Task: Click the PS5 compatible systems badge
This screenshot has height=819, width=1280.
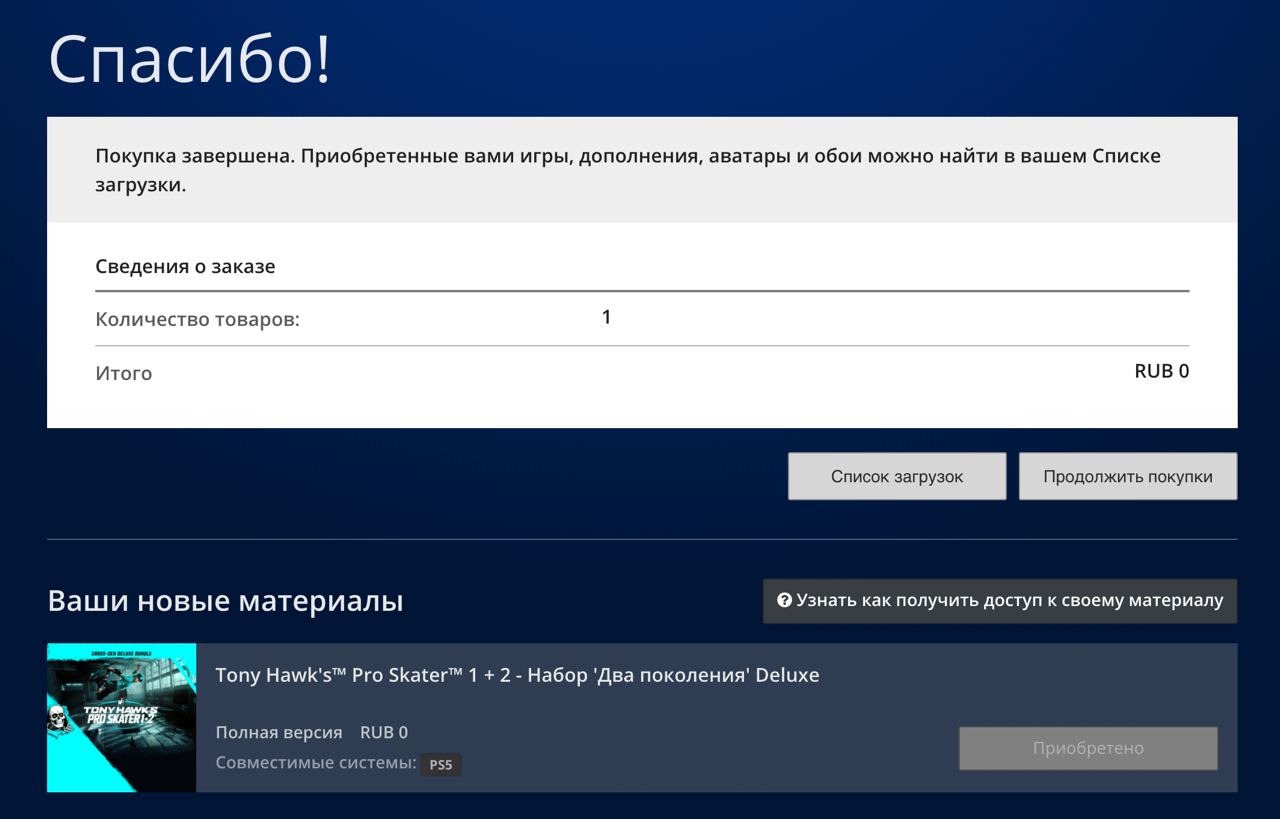Action: pos(441,765)
